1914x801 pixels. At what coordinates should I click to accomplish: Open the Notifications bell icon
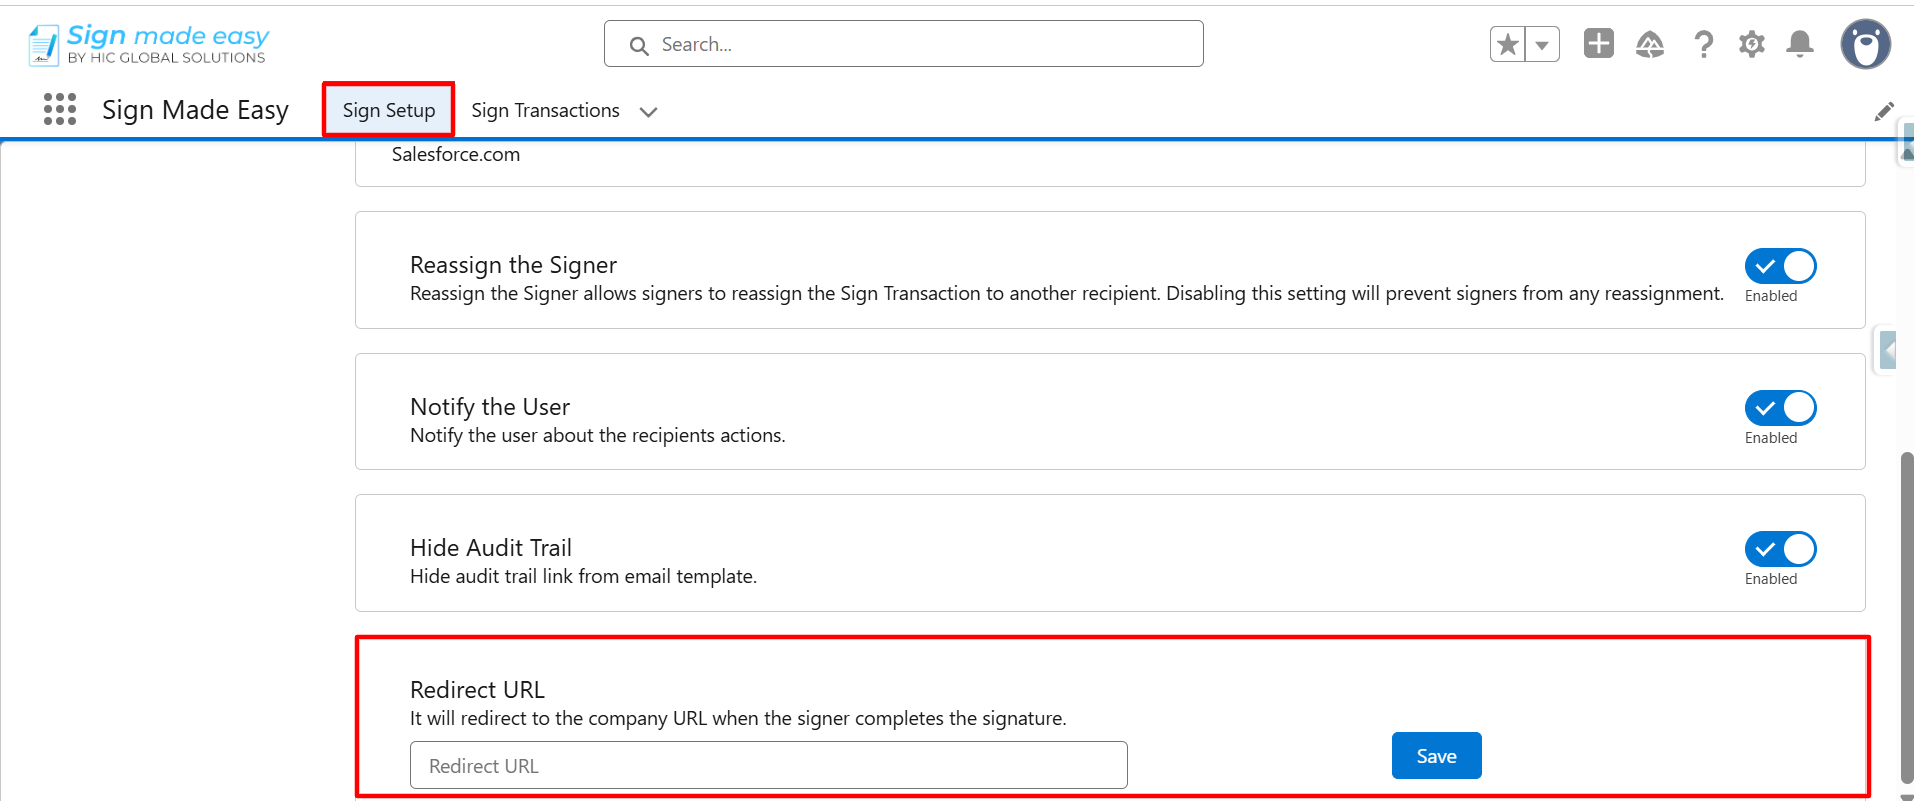click(x=1800, y=44)
